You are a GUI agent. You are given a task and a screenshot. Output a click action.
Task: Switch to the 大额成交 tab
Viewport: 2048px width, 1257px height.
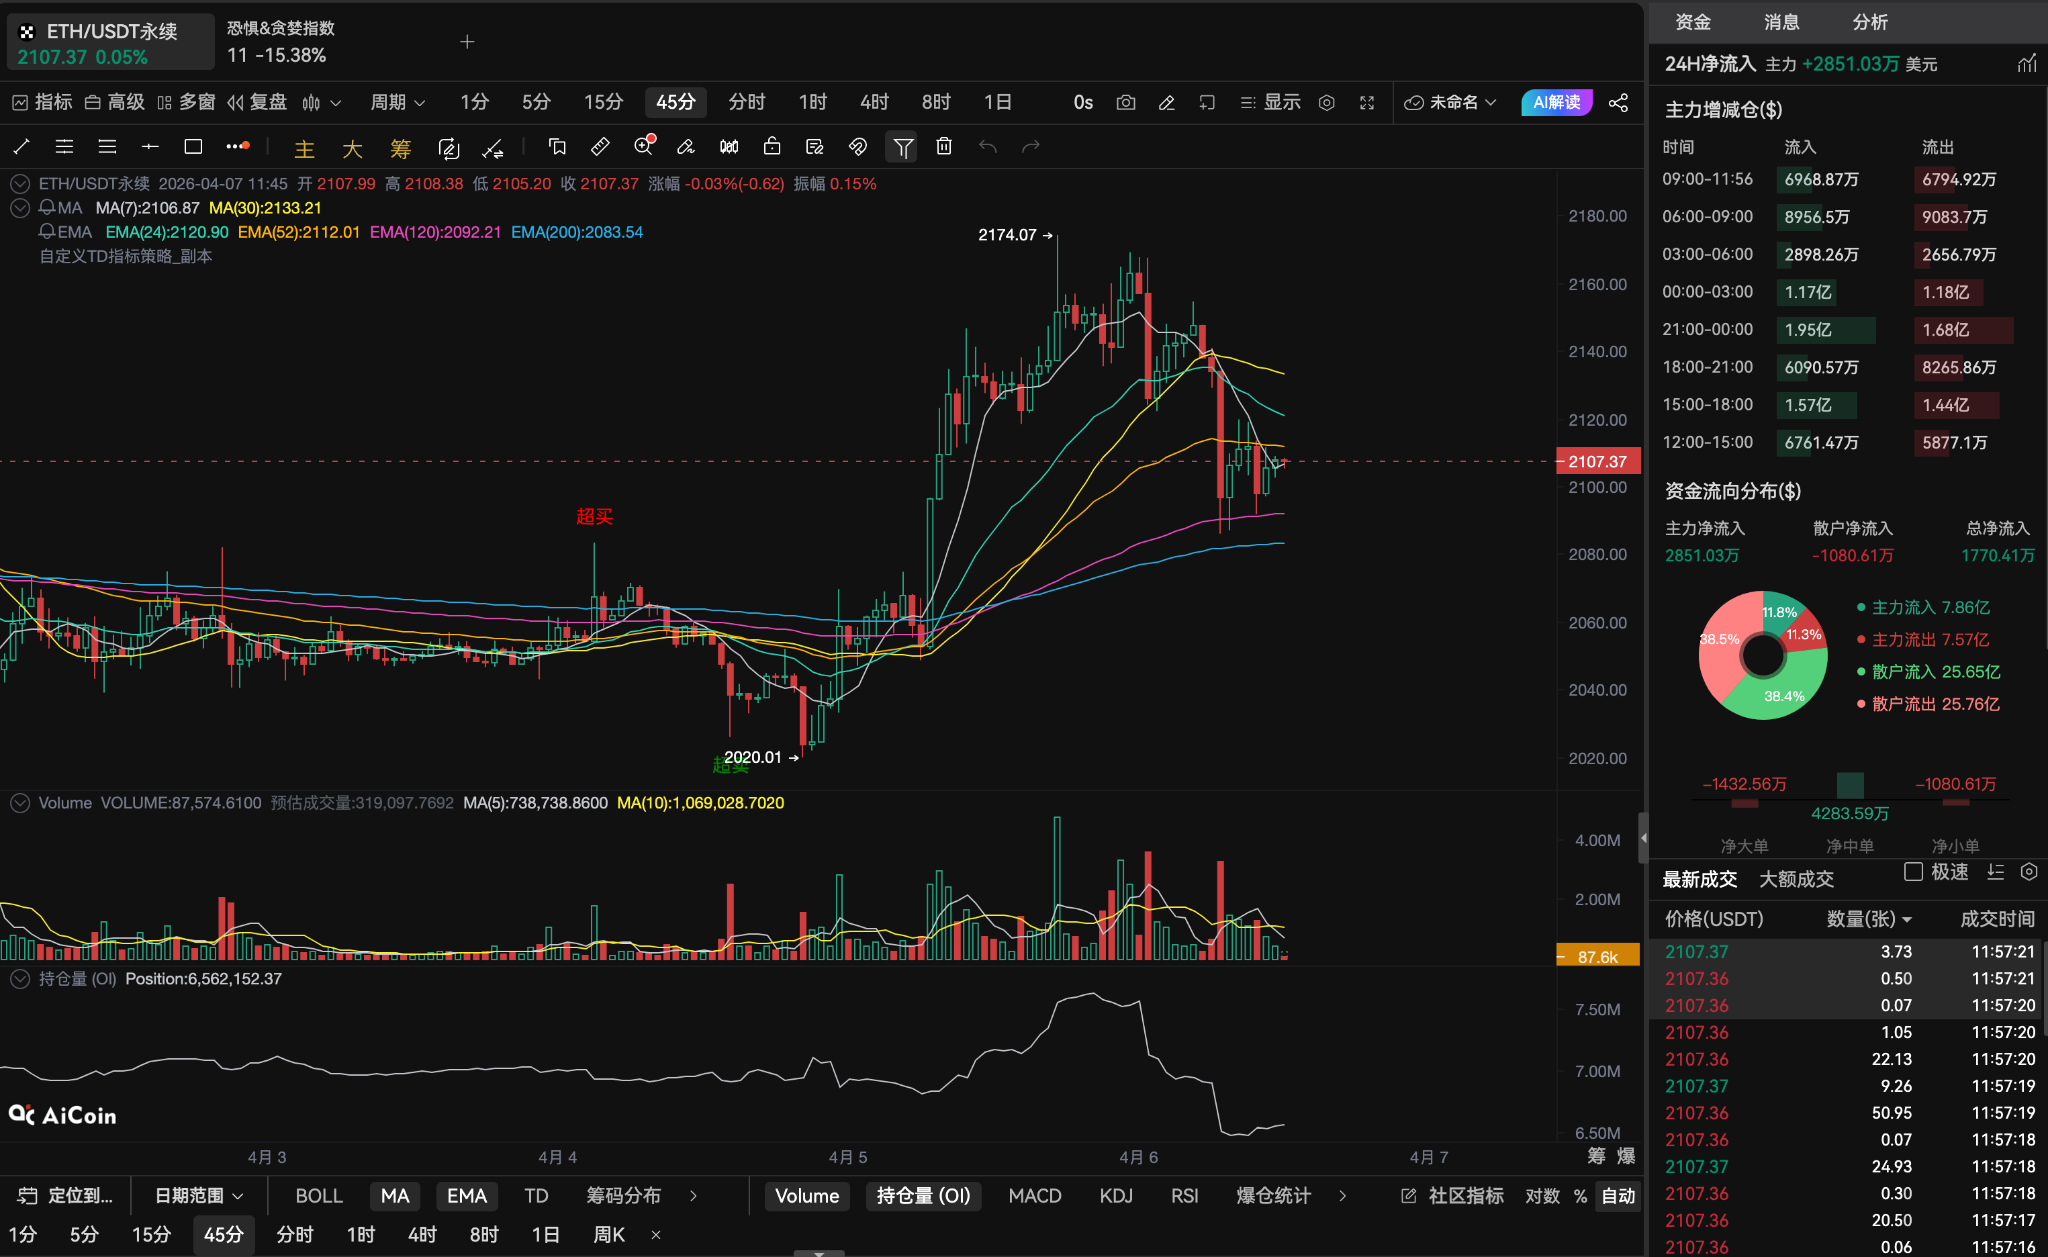click(x=1795, y=878)
